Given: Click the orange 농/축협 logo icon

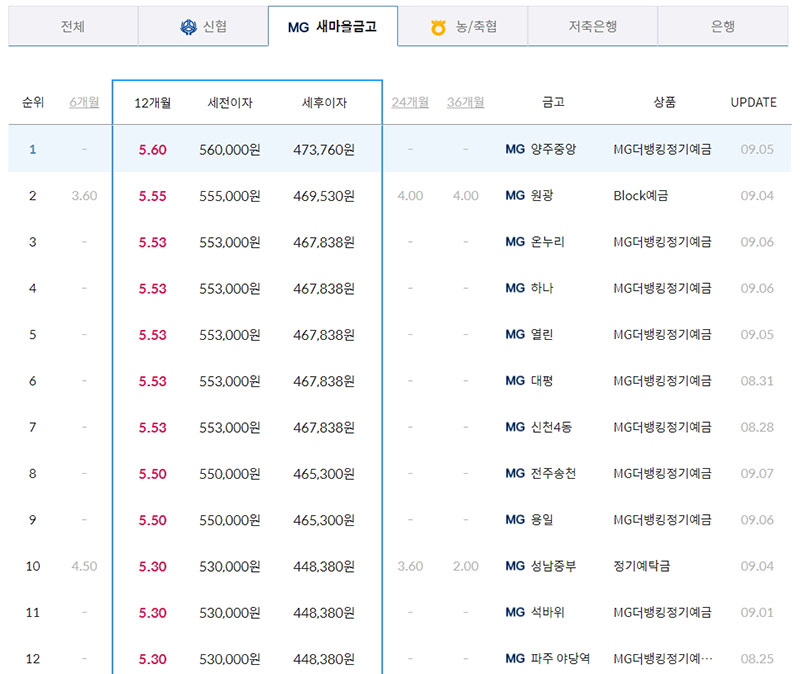Looking at the screenshot, I should [438, 28].
